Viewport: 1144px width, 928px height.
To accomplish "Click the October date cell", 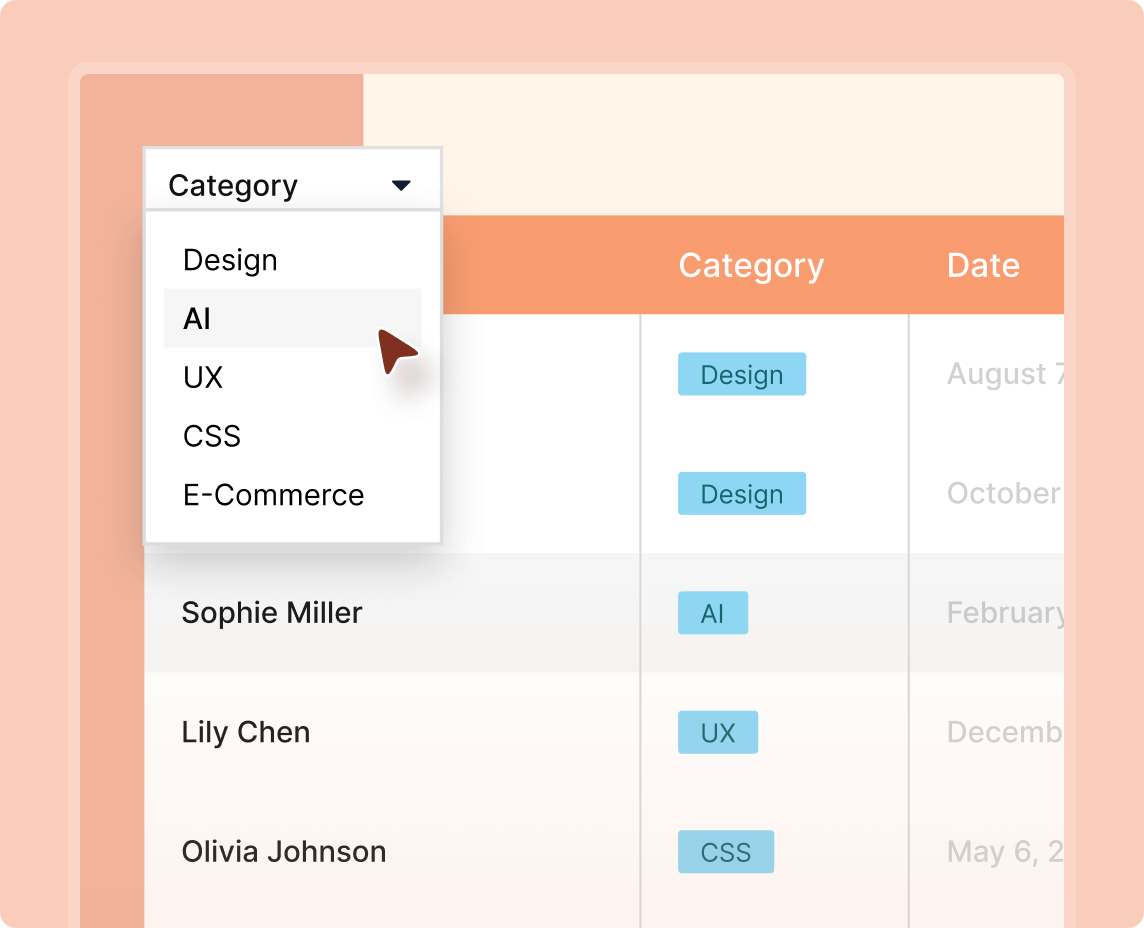I will pyautogui.click(x=1004, y=494).
